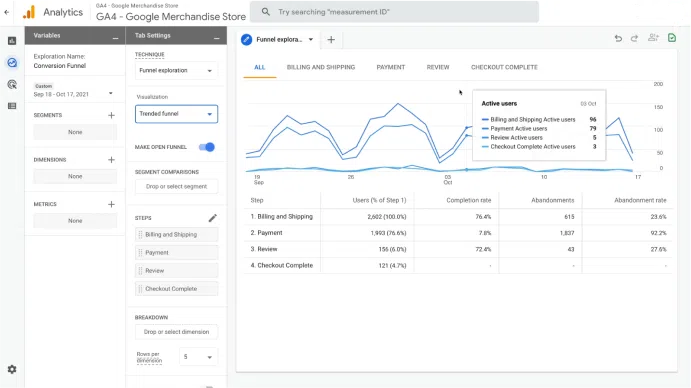Image resolution: width=691 pixels, height=388 pixels.
Task: Minimize the Tab Settings panel
Action: coord(217,38)
